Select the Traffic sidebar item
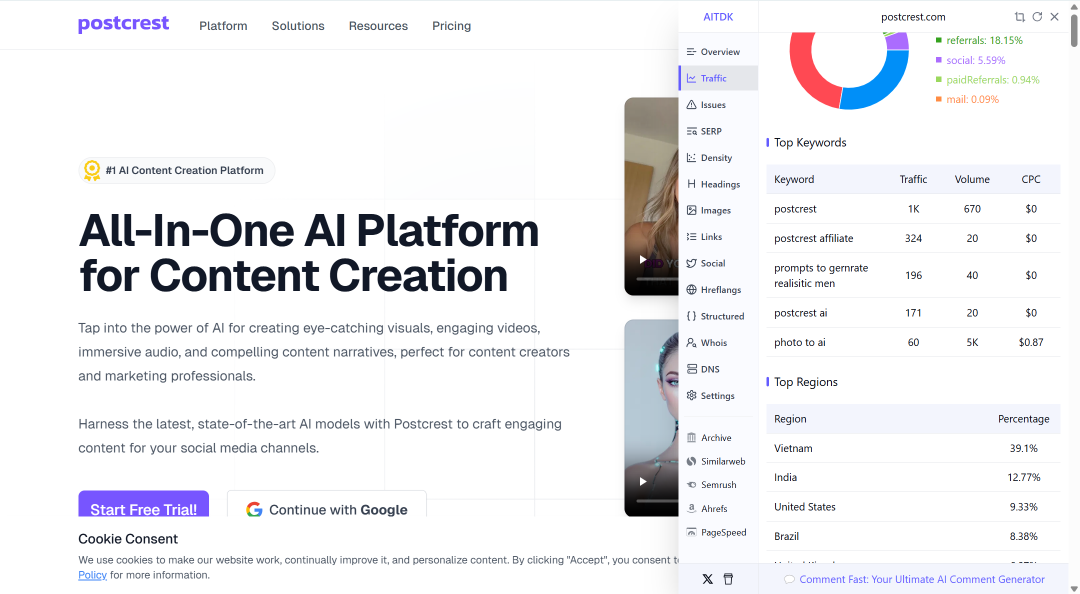1080x594 pixels. [718, 78]
